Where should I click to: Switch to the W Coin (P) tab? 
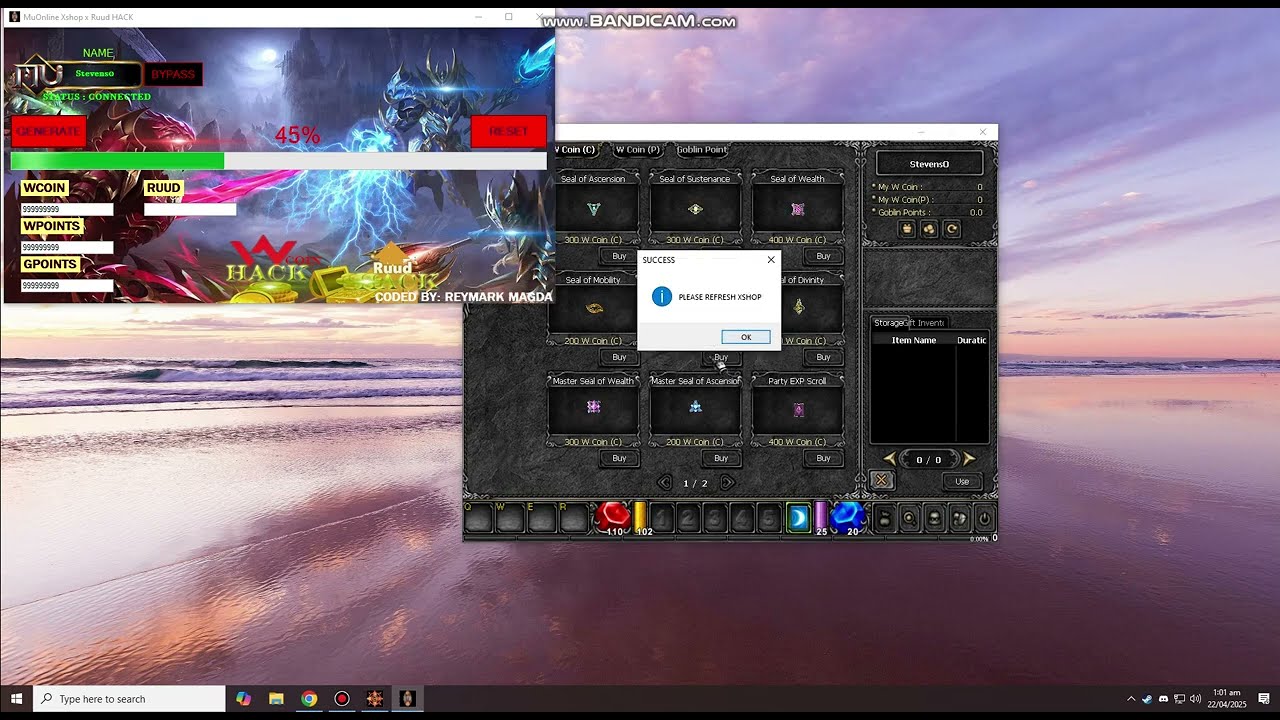637,150
